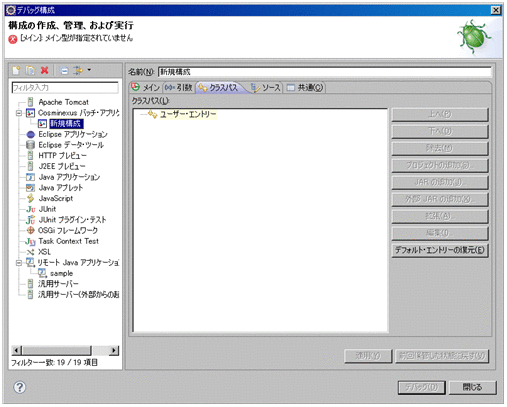Duplicate the selected configuration icon
The image size is (507, 407).
(30, 70)
